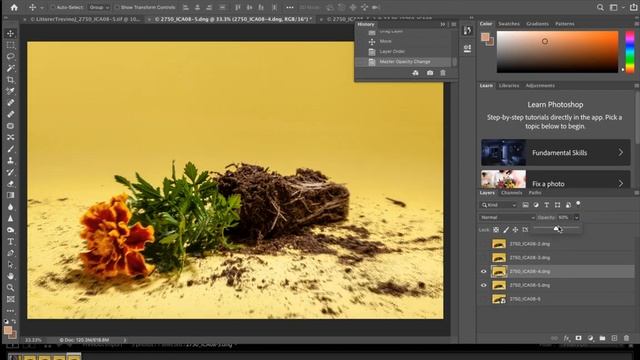Select the Clone Stamp tool
The image size is (640, 360).
click(11, 160)
